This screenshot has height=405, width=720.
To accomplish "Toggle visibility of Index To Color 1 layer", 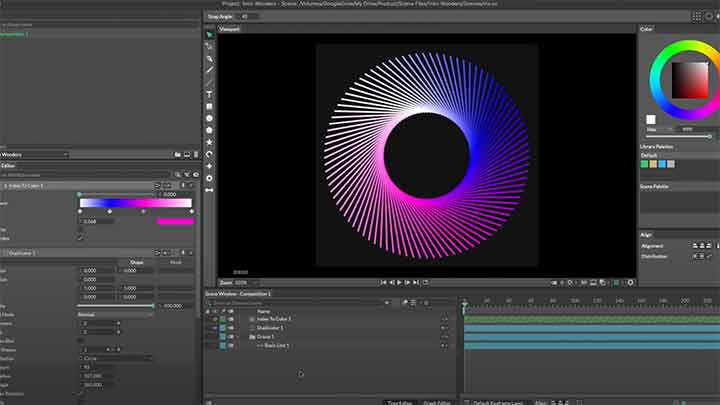I will pyautogui.click(x=231, y=319).
